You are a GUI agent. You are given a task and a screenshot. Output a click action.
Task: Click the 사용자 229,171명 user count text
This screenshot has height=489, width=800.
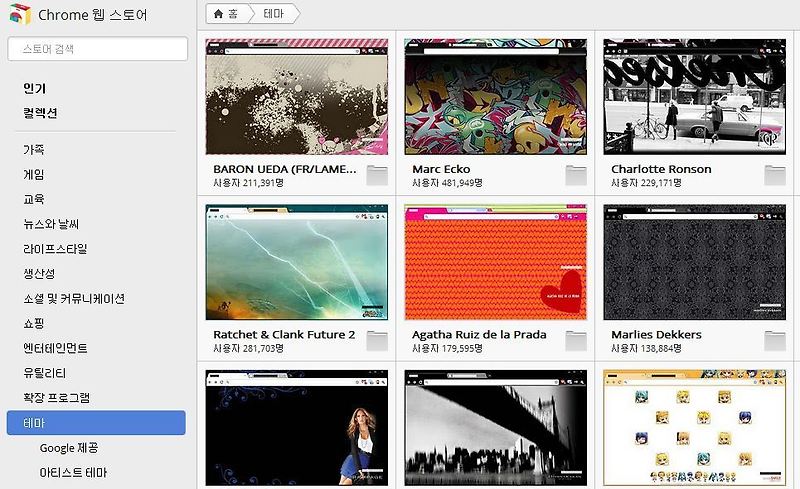pos(646,183)
